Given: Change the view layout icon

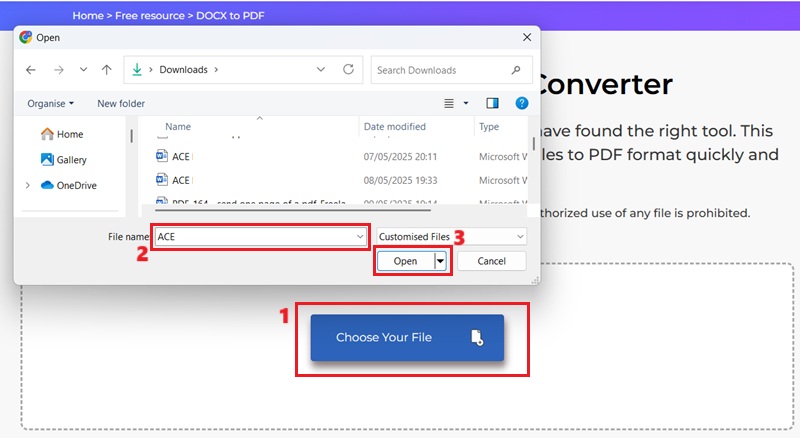Looking at the screenshot, I should click(x=449, y=104).
